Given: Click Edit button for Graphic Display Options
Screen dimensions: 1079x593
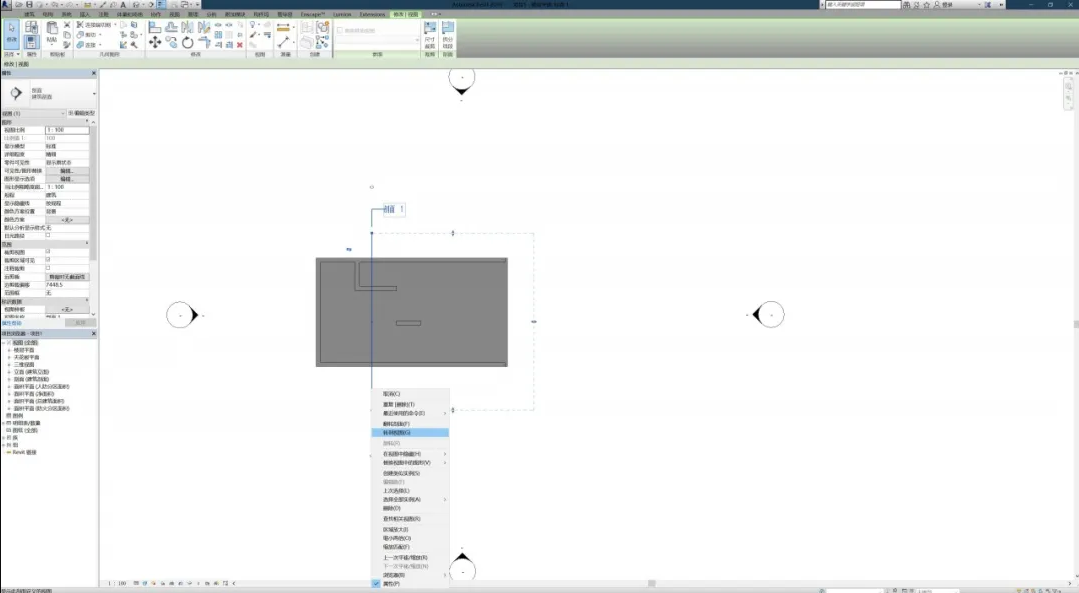Looking at the screenshot, I should click(x=67, y=179).
